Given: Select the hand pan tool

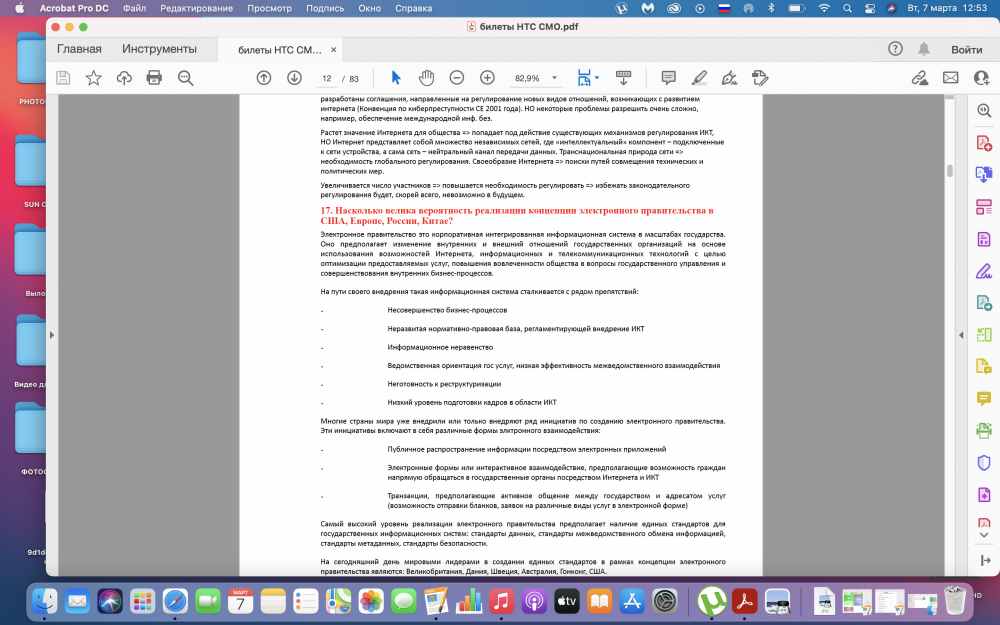Looking at the screenshot, I should [426, 78].
